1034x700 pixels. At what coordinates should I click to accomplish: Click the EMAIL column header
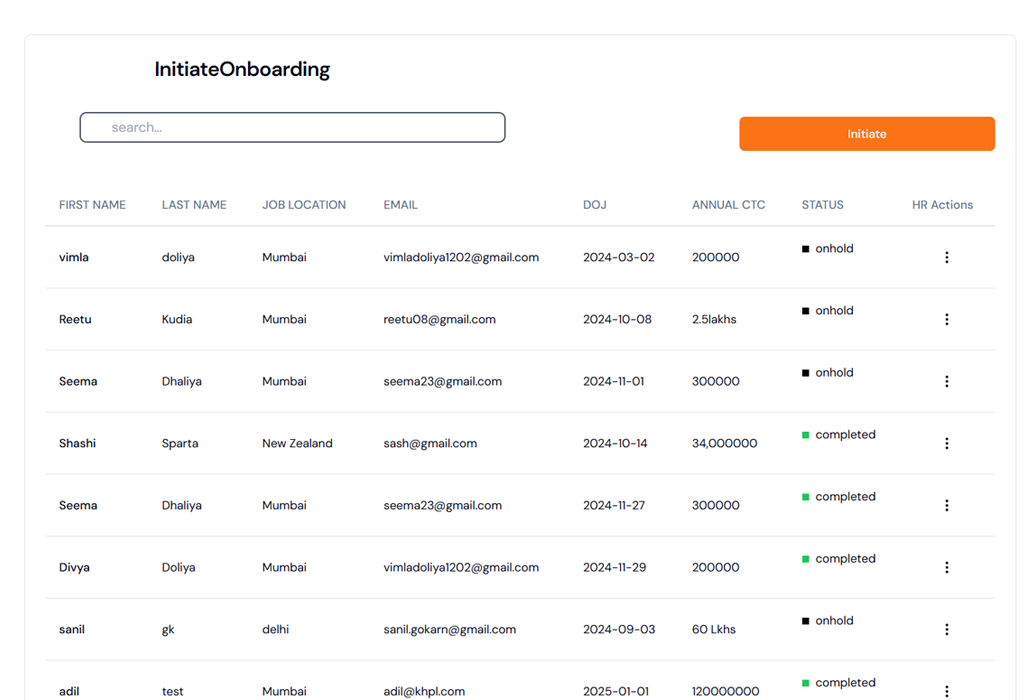click(400, 205)
